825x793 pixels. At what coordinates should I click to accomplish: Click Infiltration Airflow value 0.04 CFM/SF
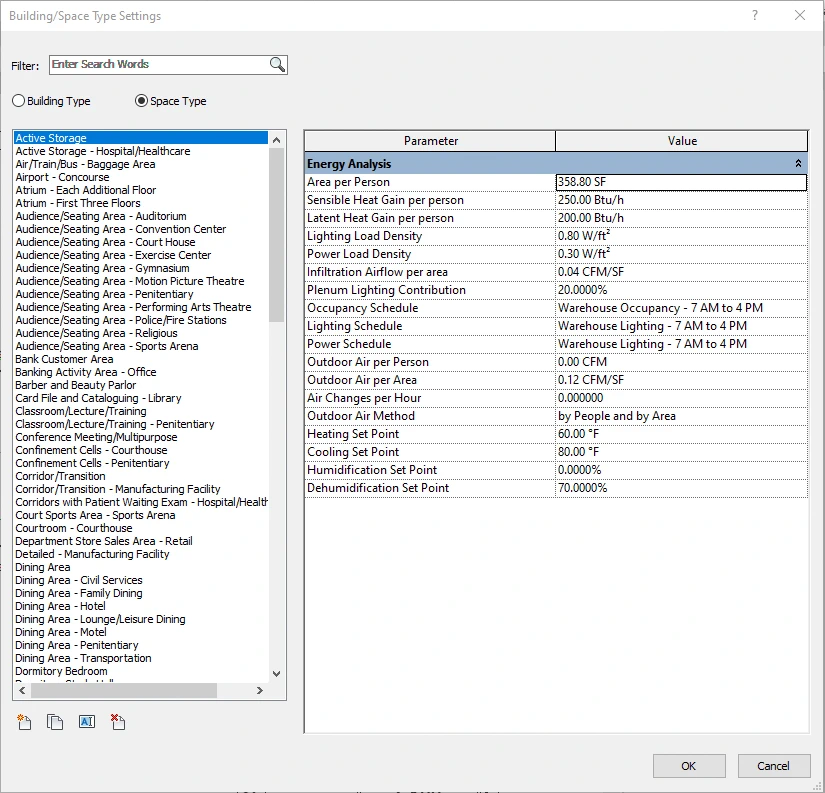(681, 272)
